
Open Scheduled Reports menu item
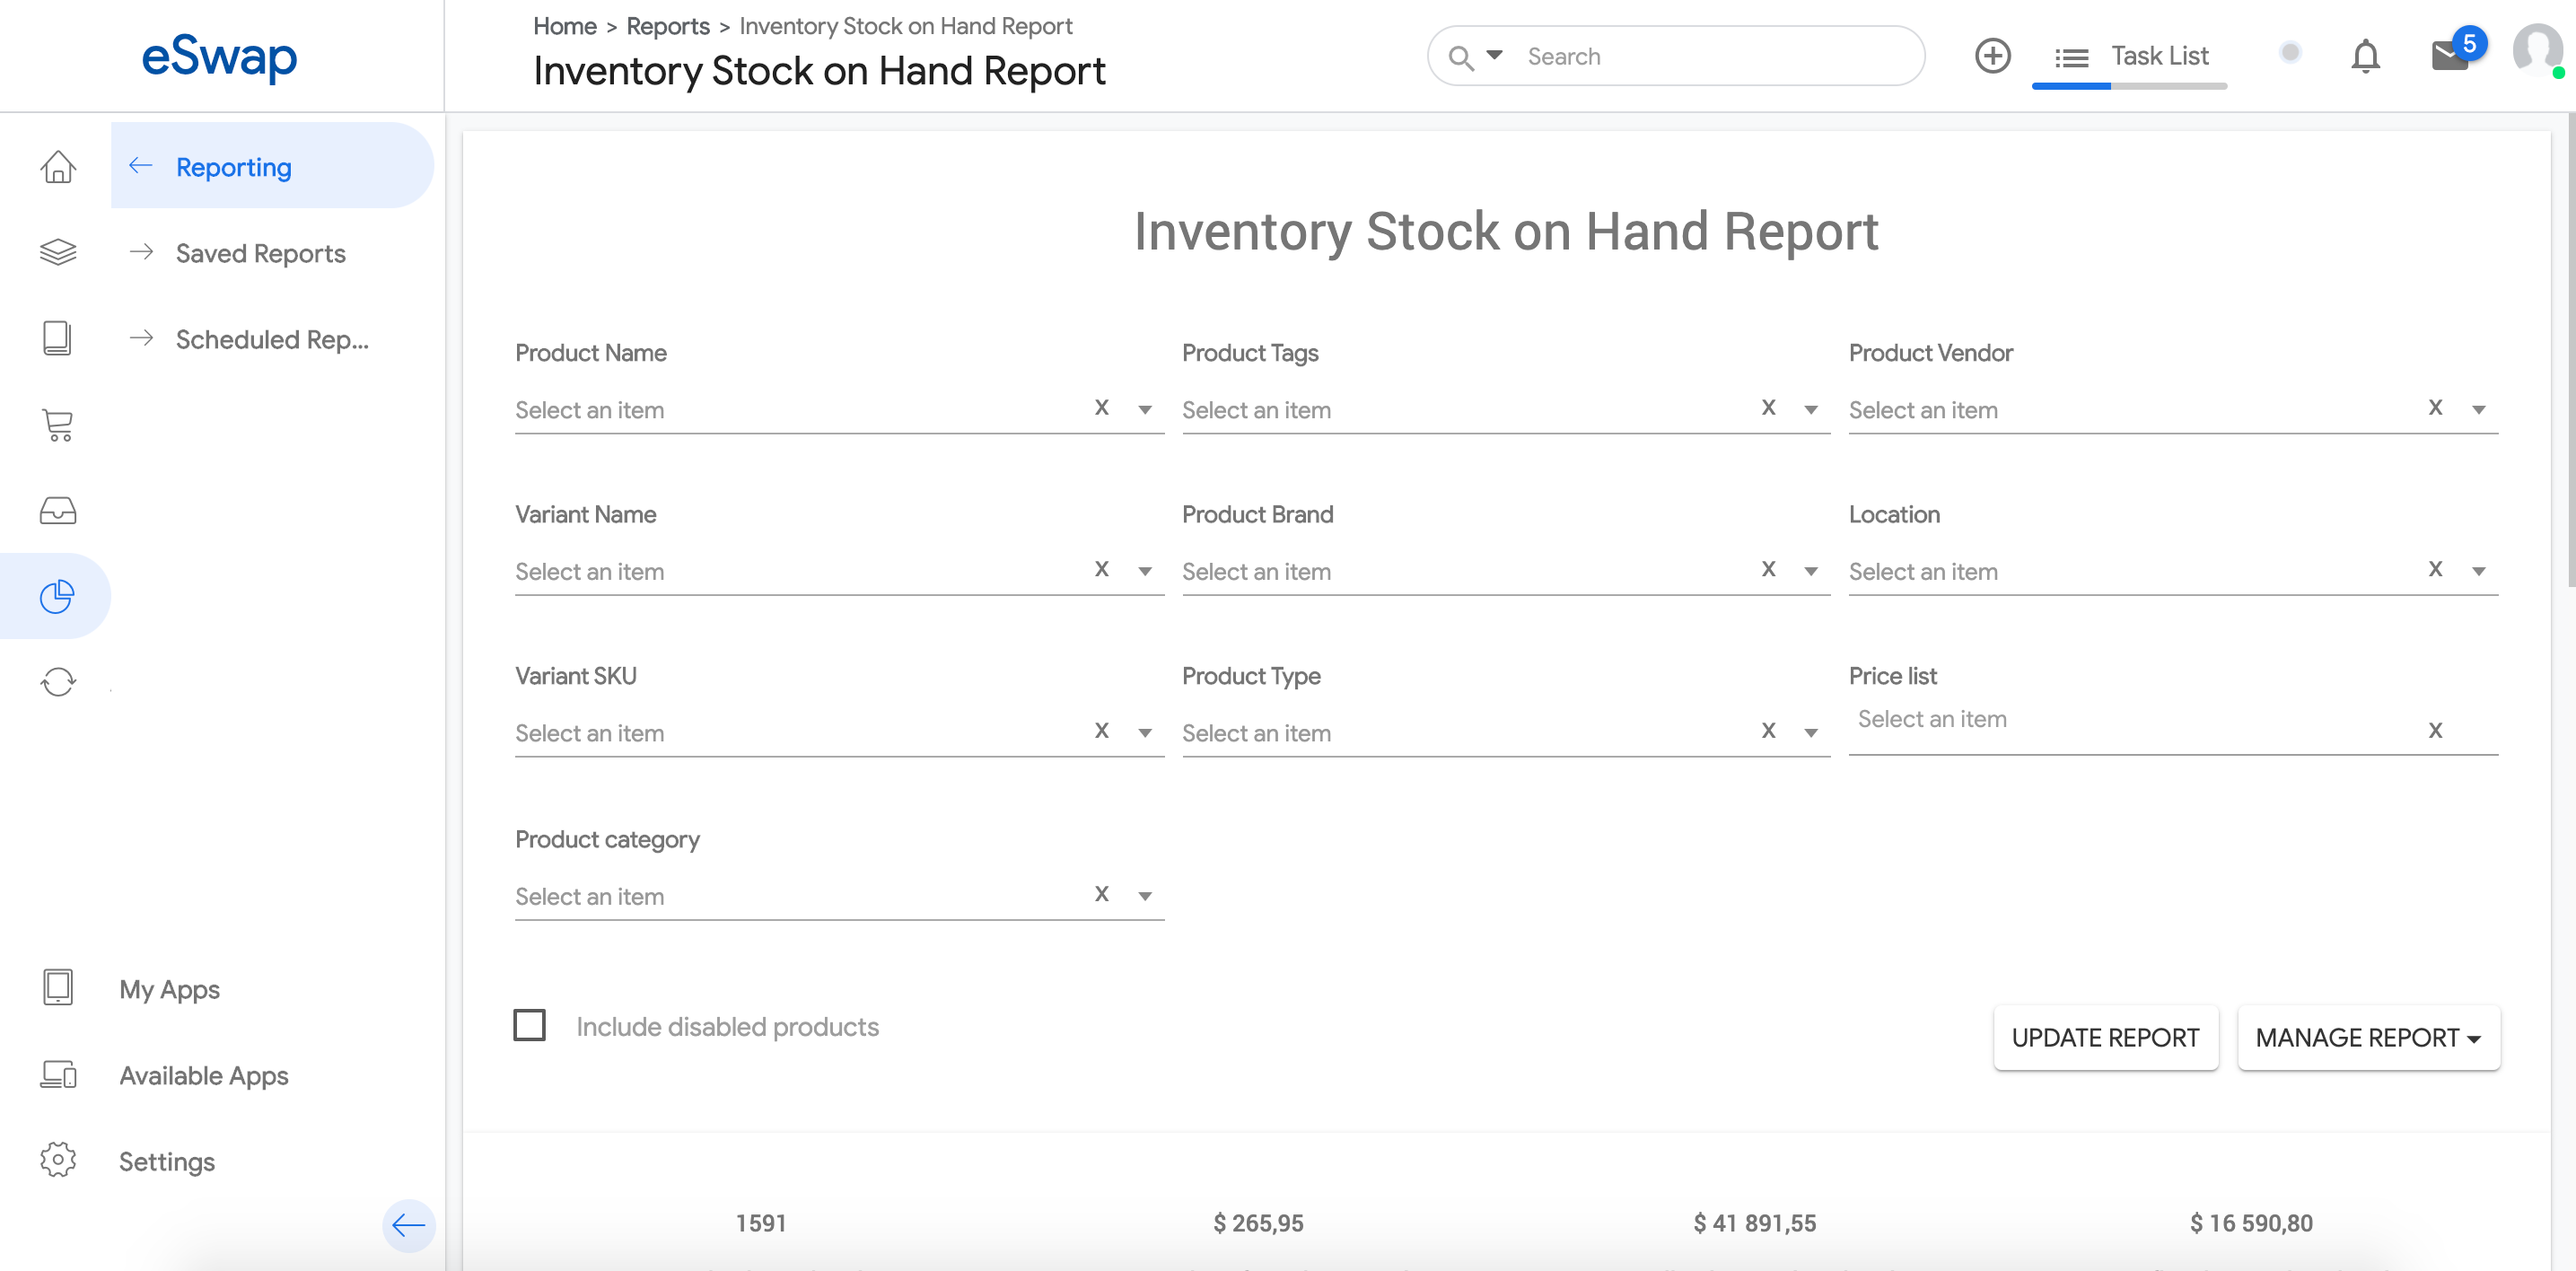coord(272,339)
